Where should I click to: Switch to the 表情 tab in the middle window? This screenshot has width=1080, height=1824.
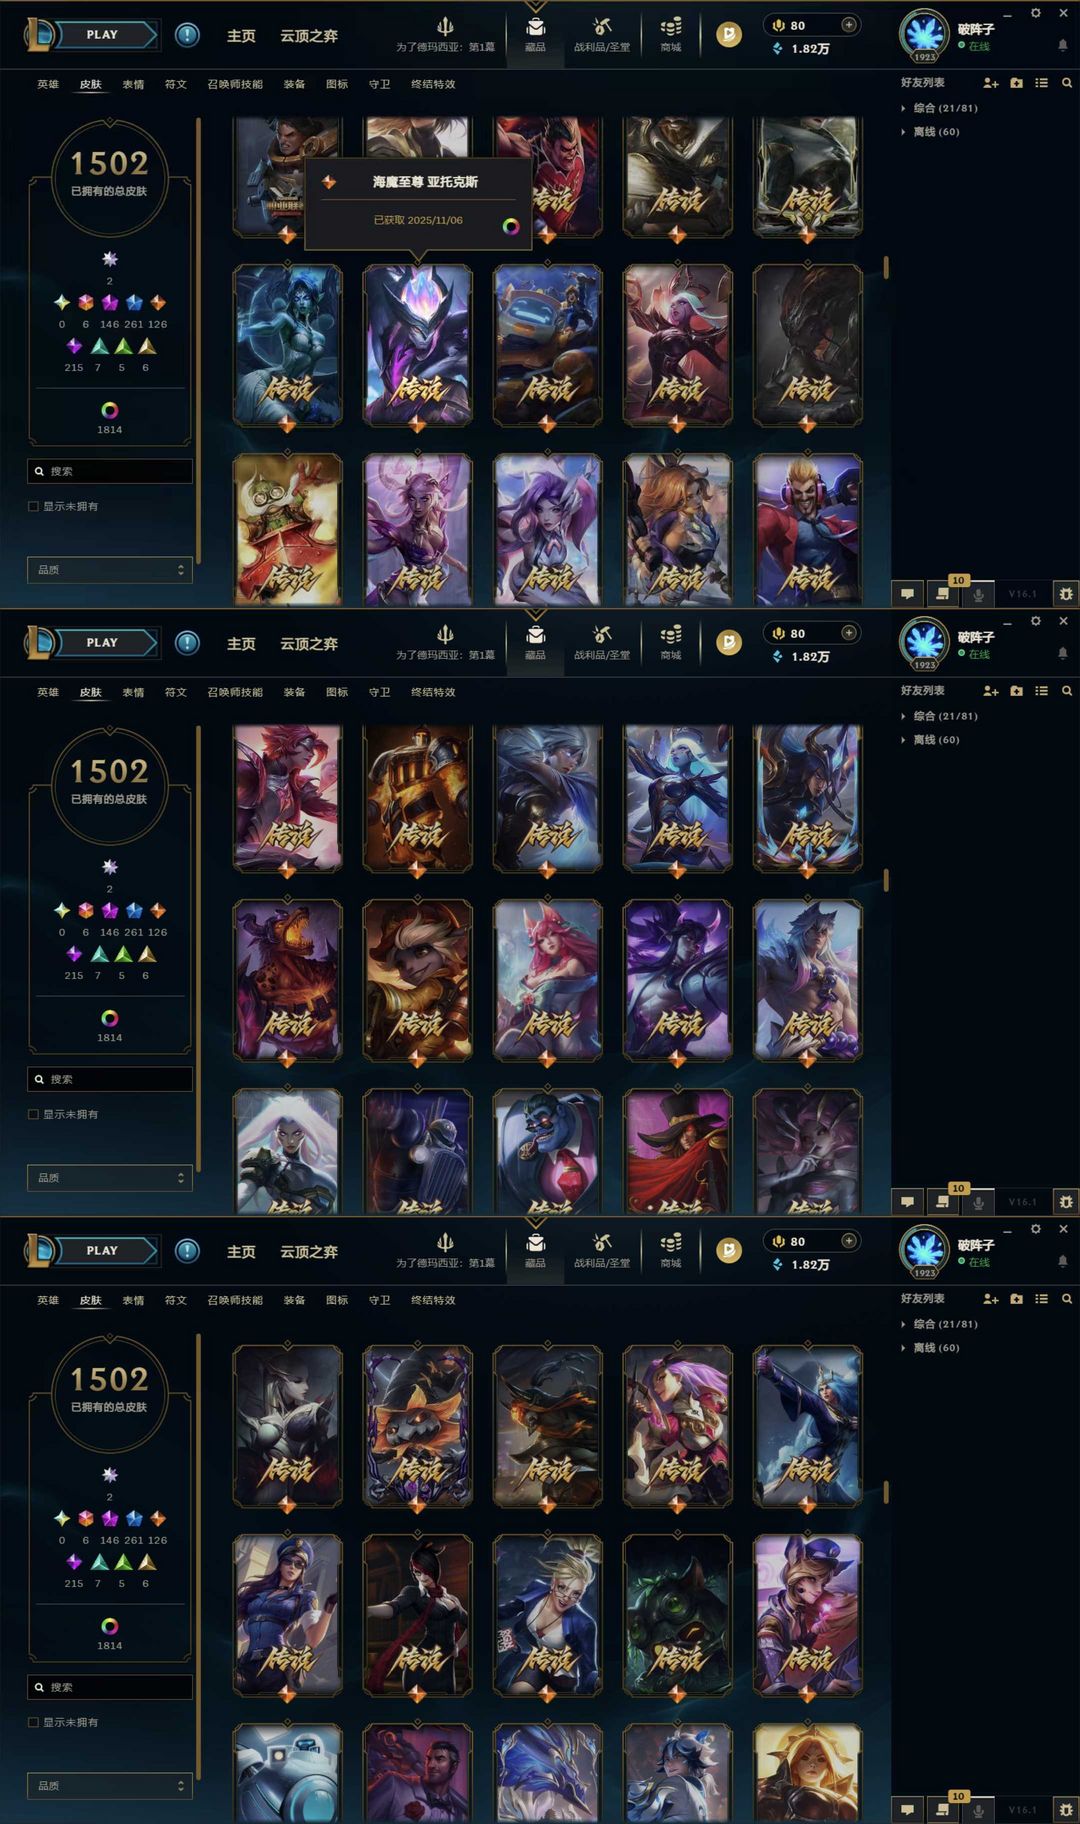pos(133,692)
